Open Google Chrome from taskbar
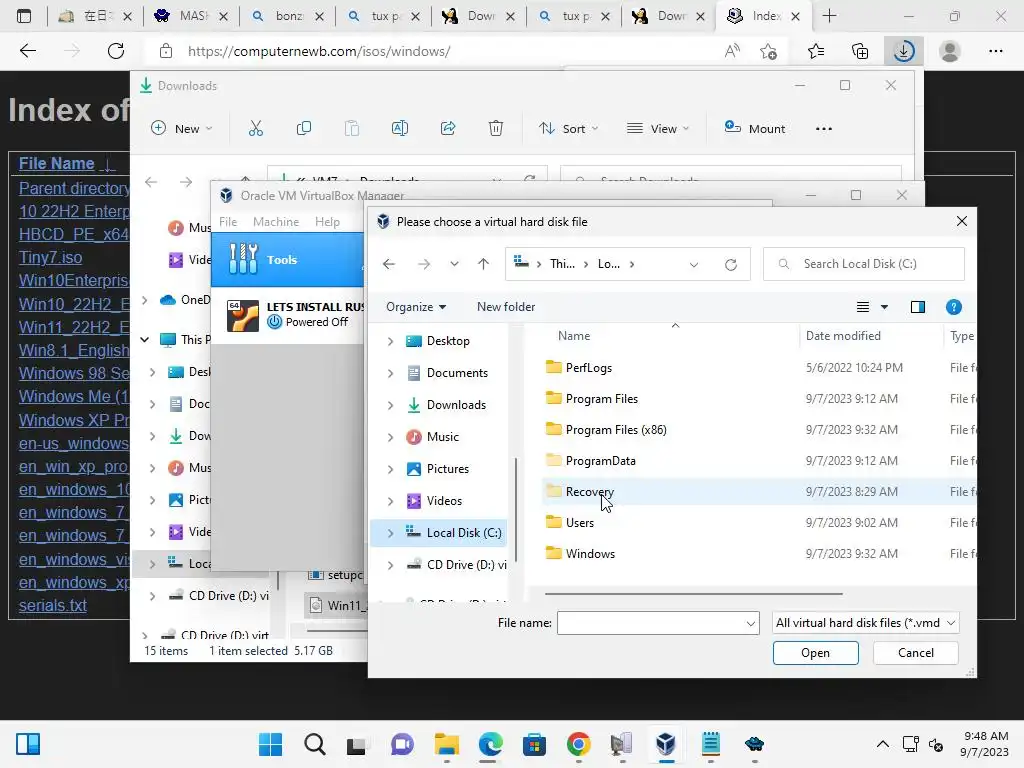This screenshot has width=1024, height=768. click(x=579, y=744)
